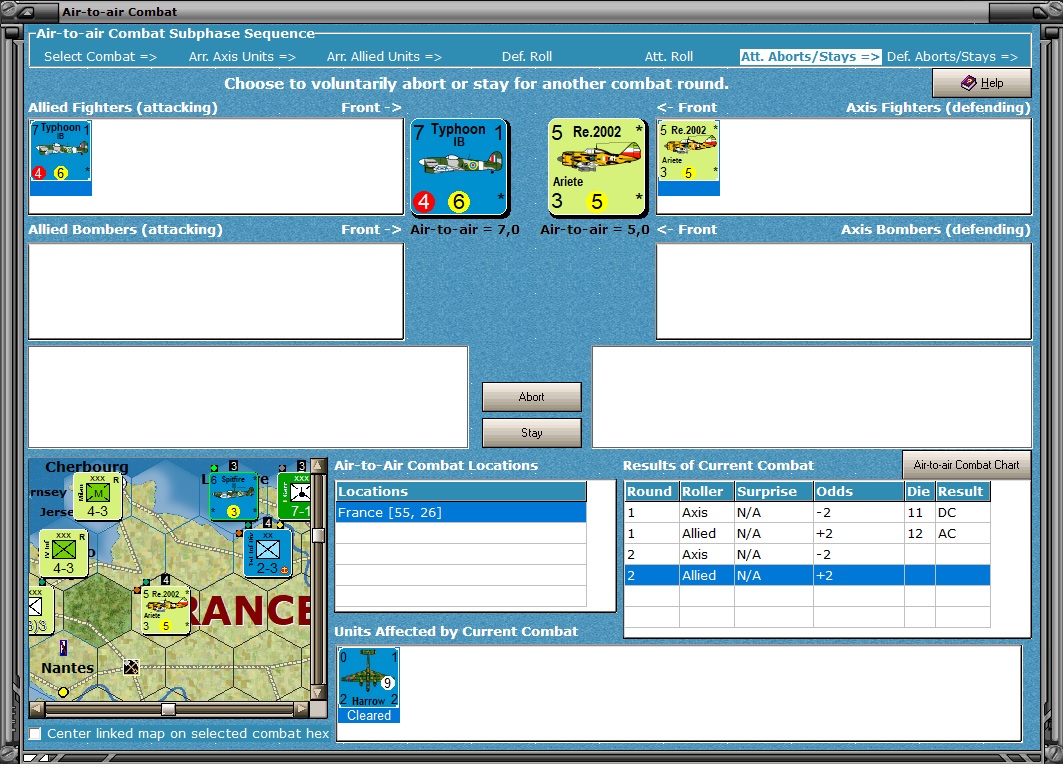Open the Help button
Screen dimensions: 1063x764
click(982, 83)
